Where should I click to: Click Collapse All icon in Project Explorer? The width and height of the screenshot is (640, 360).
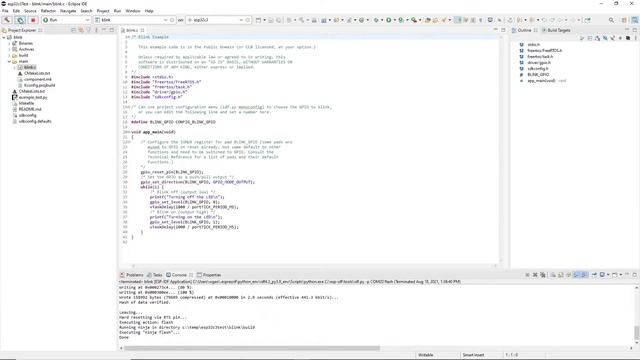73,30
